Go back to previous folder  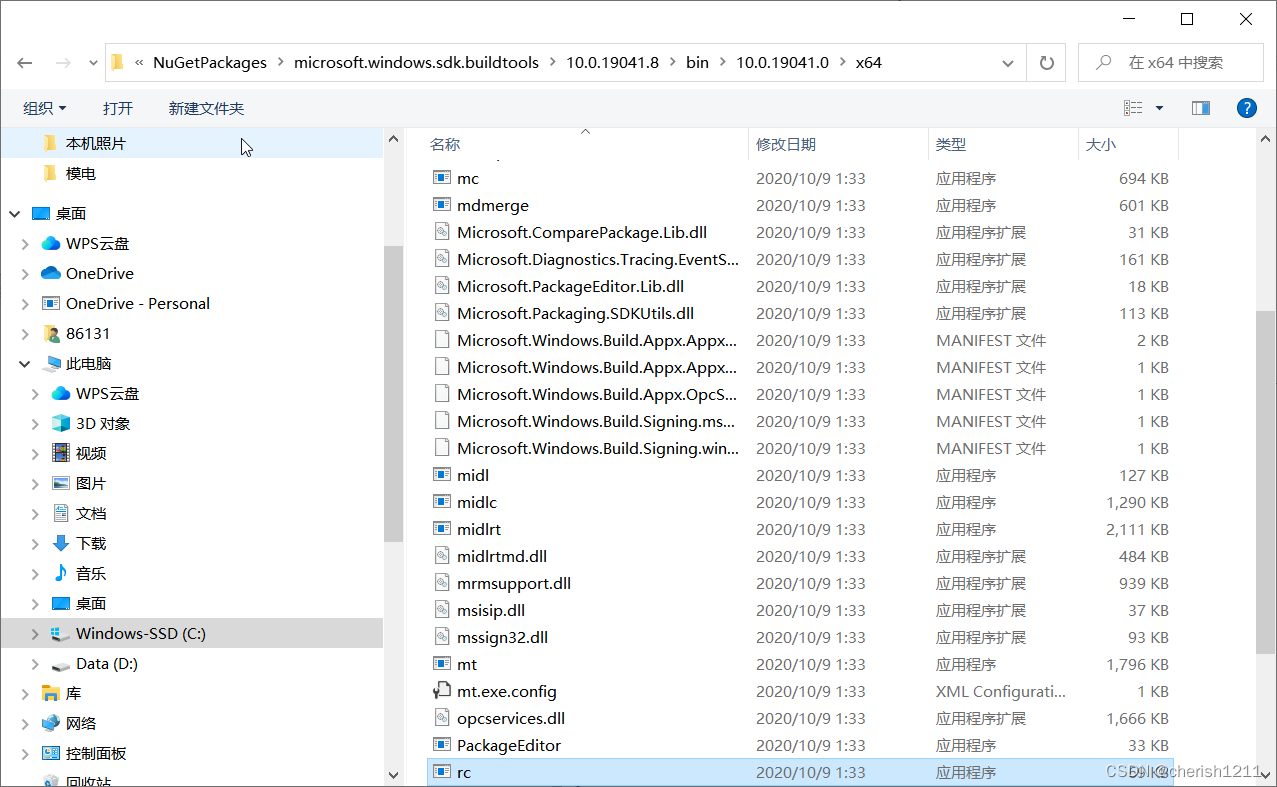pos(25,62)
